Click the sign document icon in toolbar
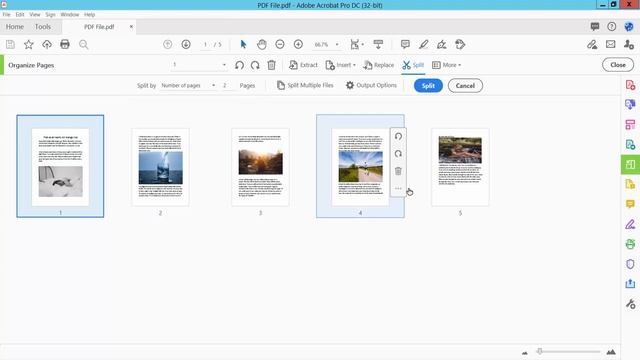Screen dimensions: 640x360 [442, 44]
